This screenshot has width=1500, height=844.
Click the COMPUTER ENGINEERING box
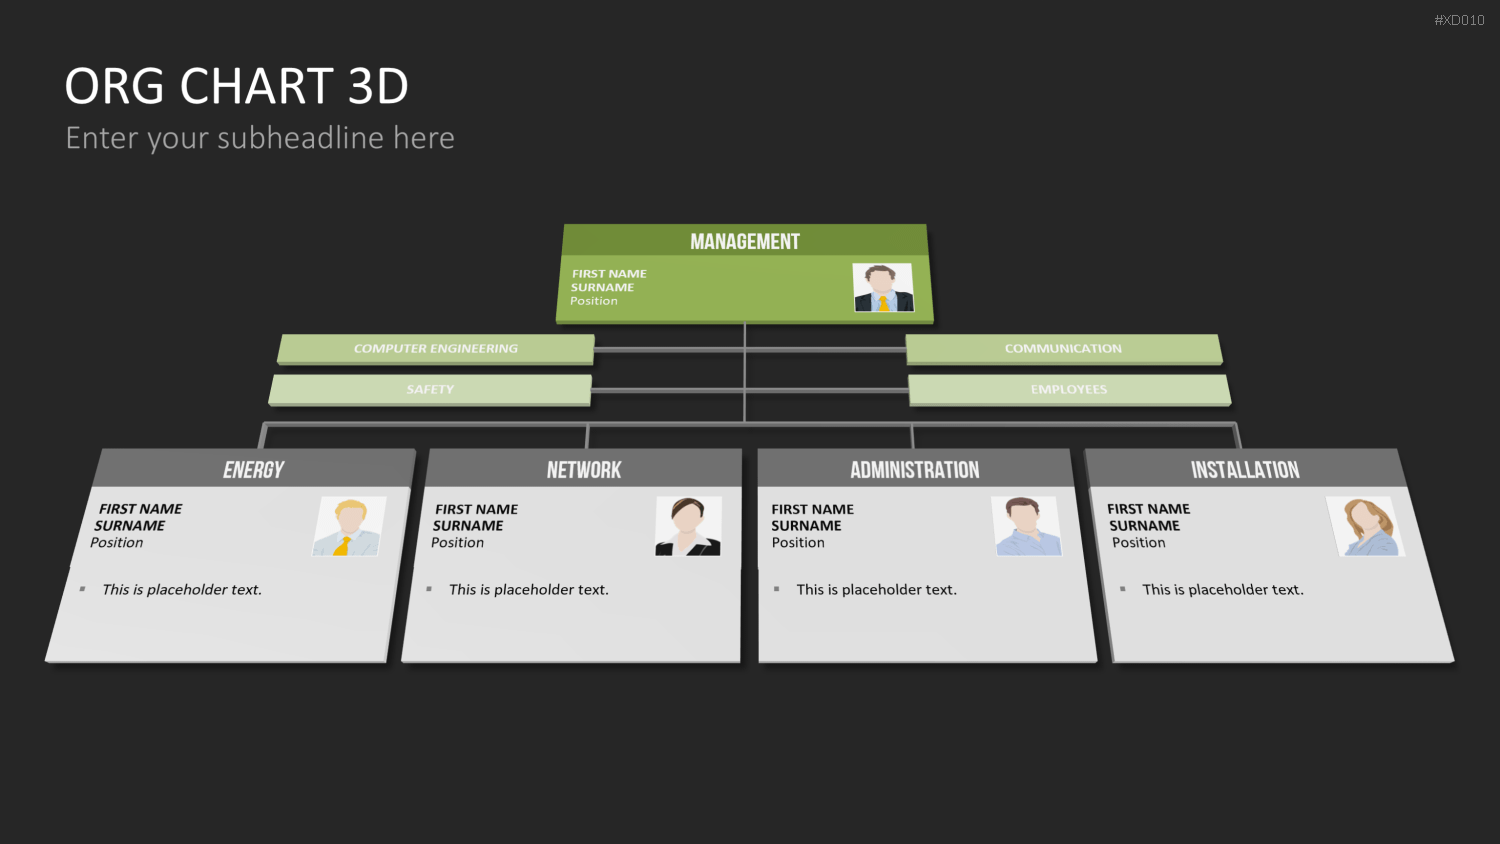coord(436,349)
